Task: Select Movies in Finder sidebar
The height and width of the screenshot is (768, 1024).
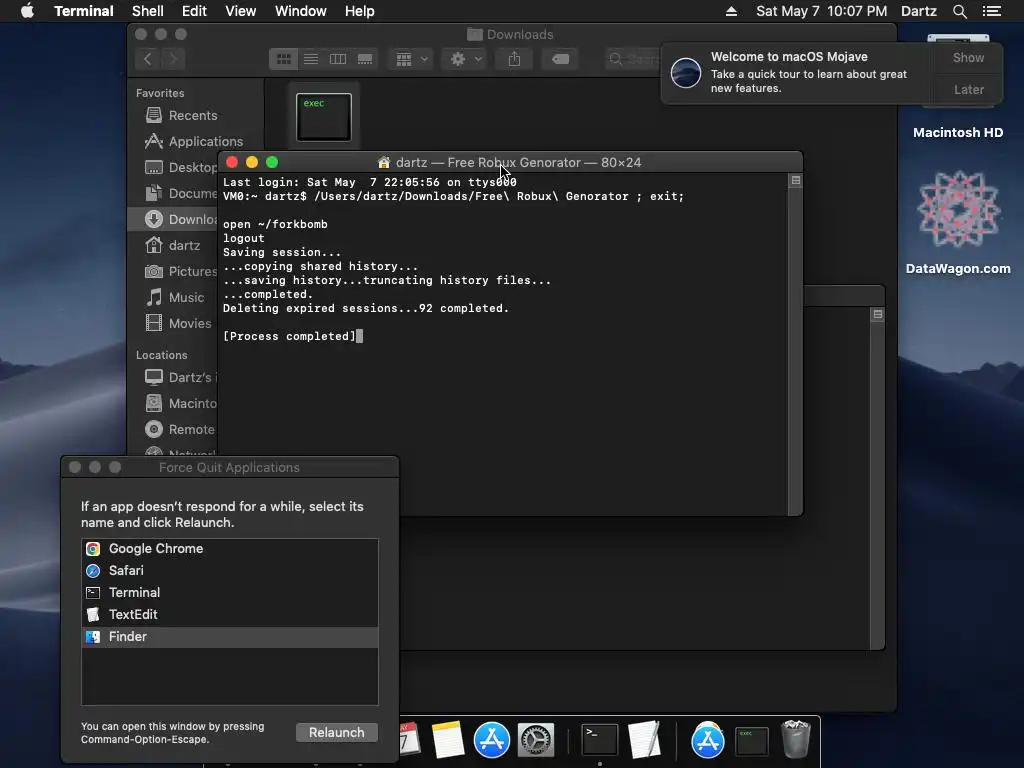Action: (x=178, y=323)
